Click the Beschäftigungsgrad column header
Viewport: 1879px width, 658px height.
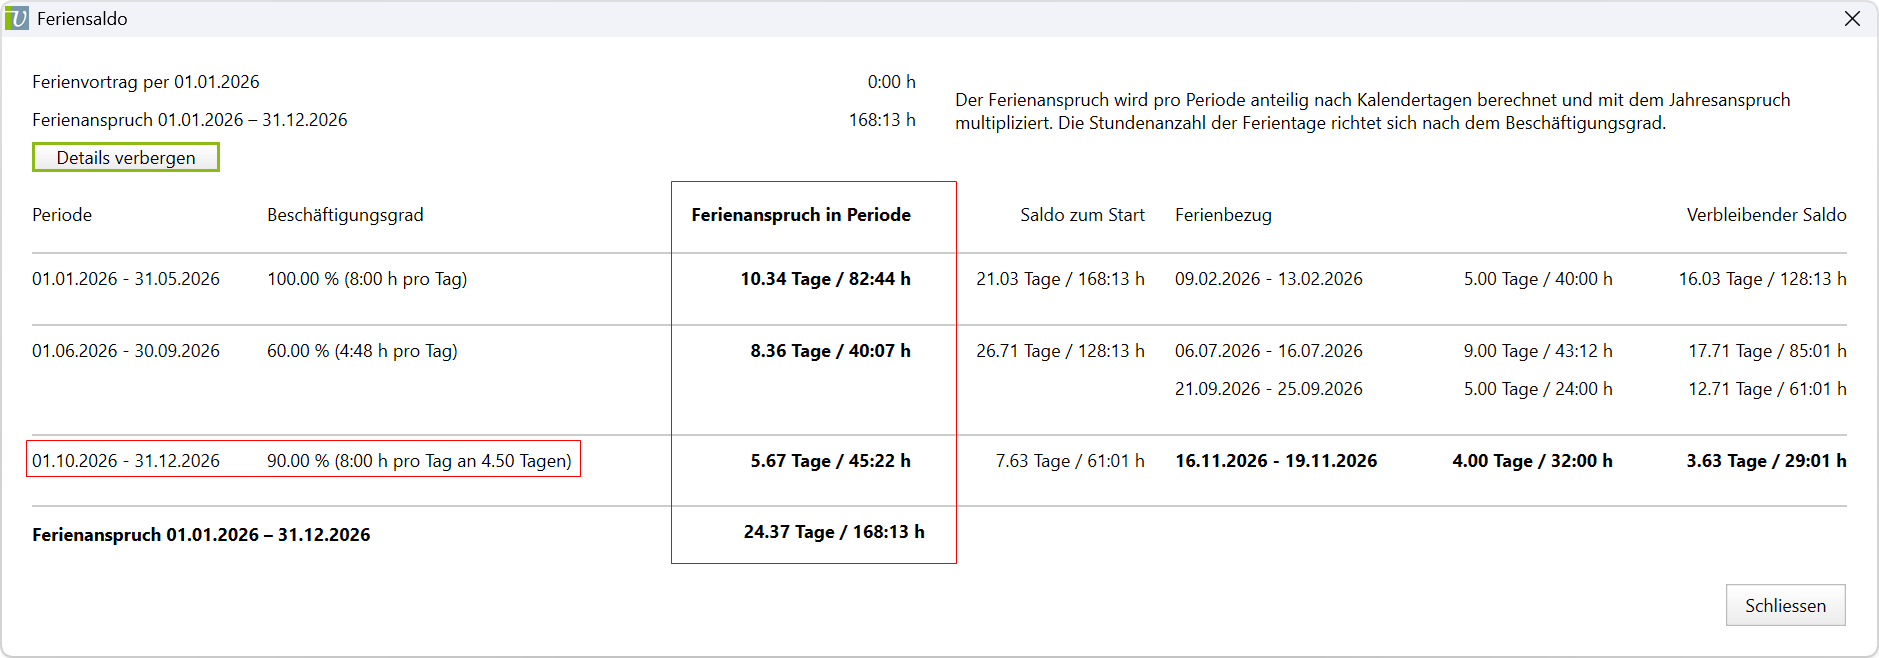pyautogui.click(x=345, y=215)
